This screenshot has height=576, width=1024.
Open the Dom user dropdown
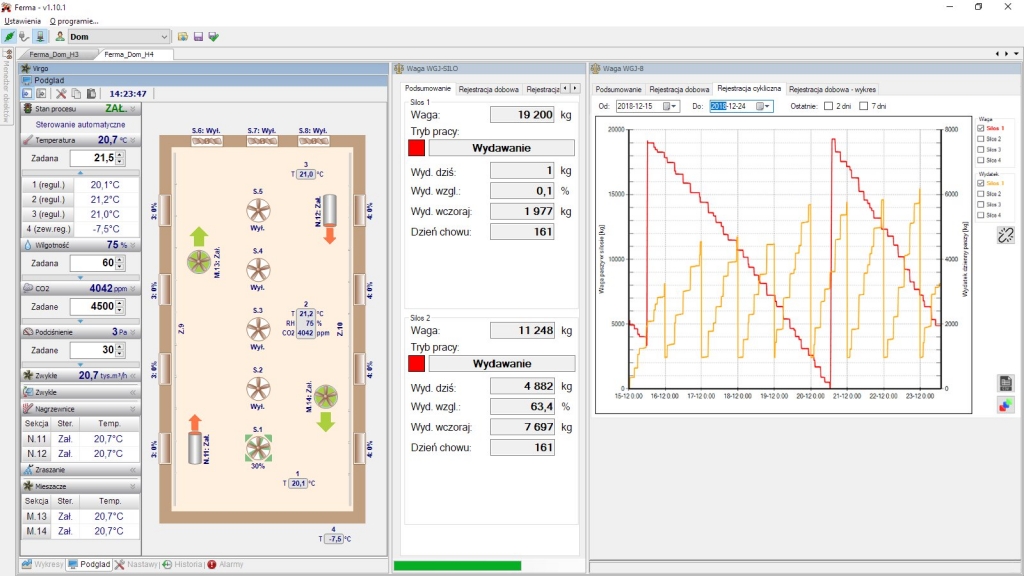coord(164,37)
